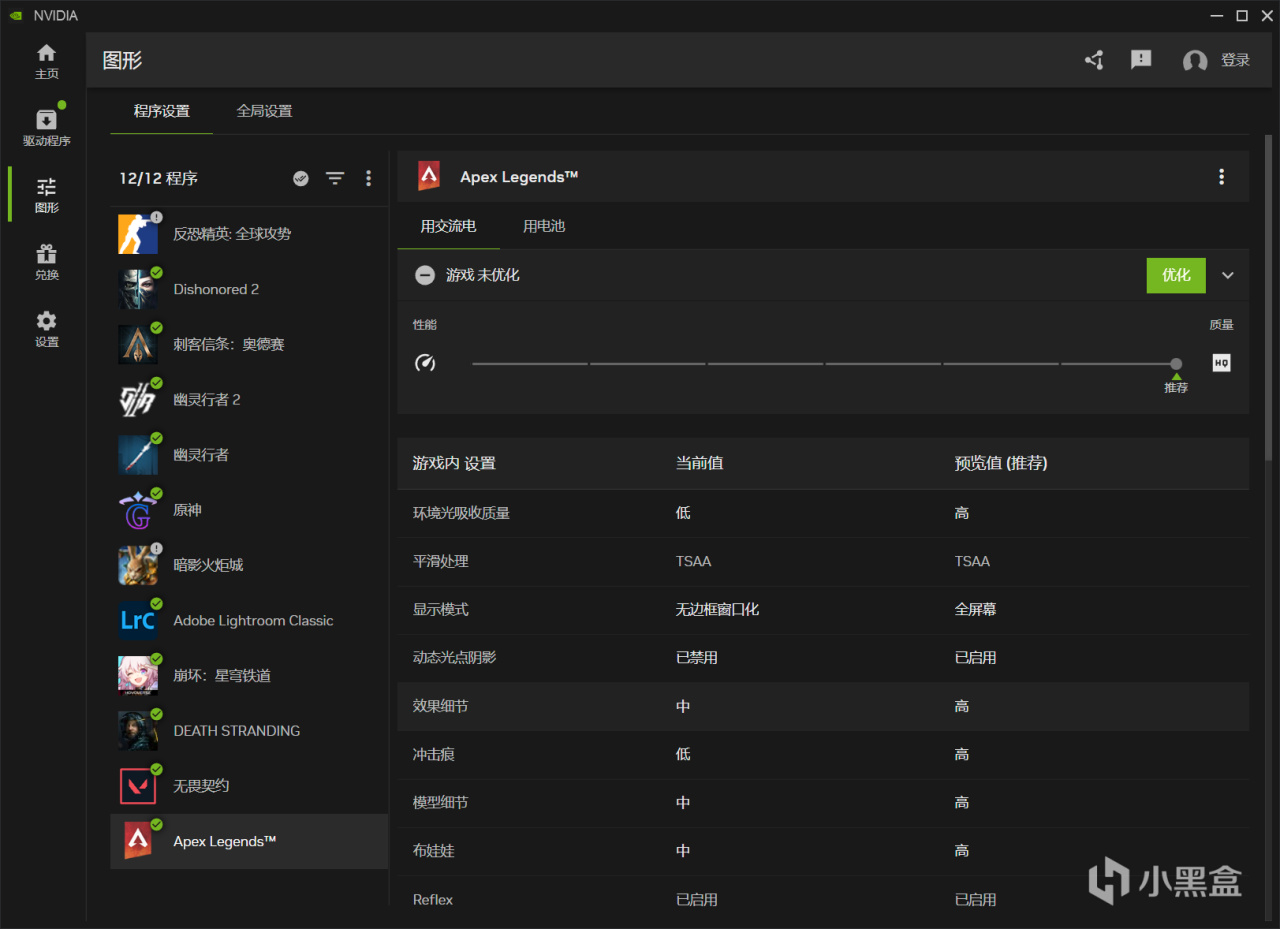Select DEATH STRANDING in the program list
The width and height of the screenshot is (1280, 929).
249,730
